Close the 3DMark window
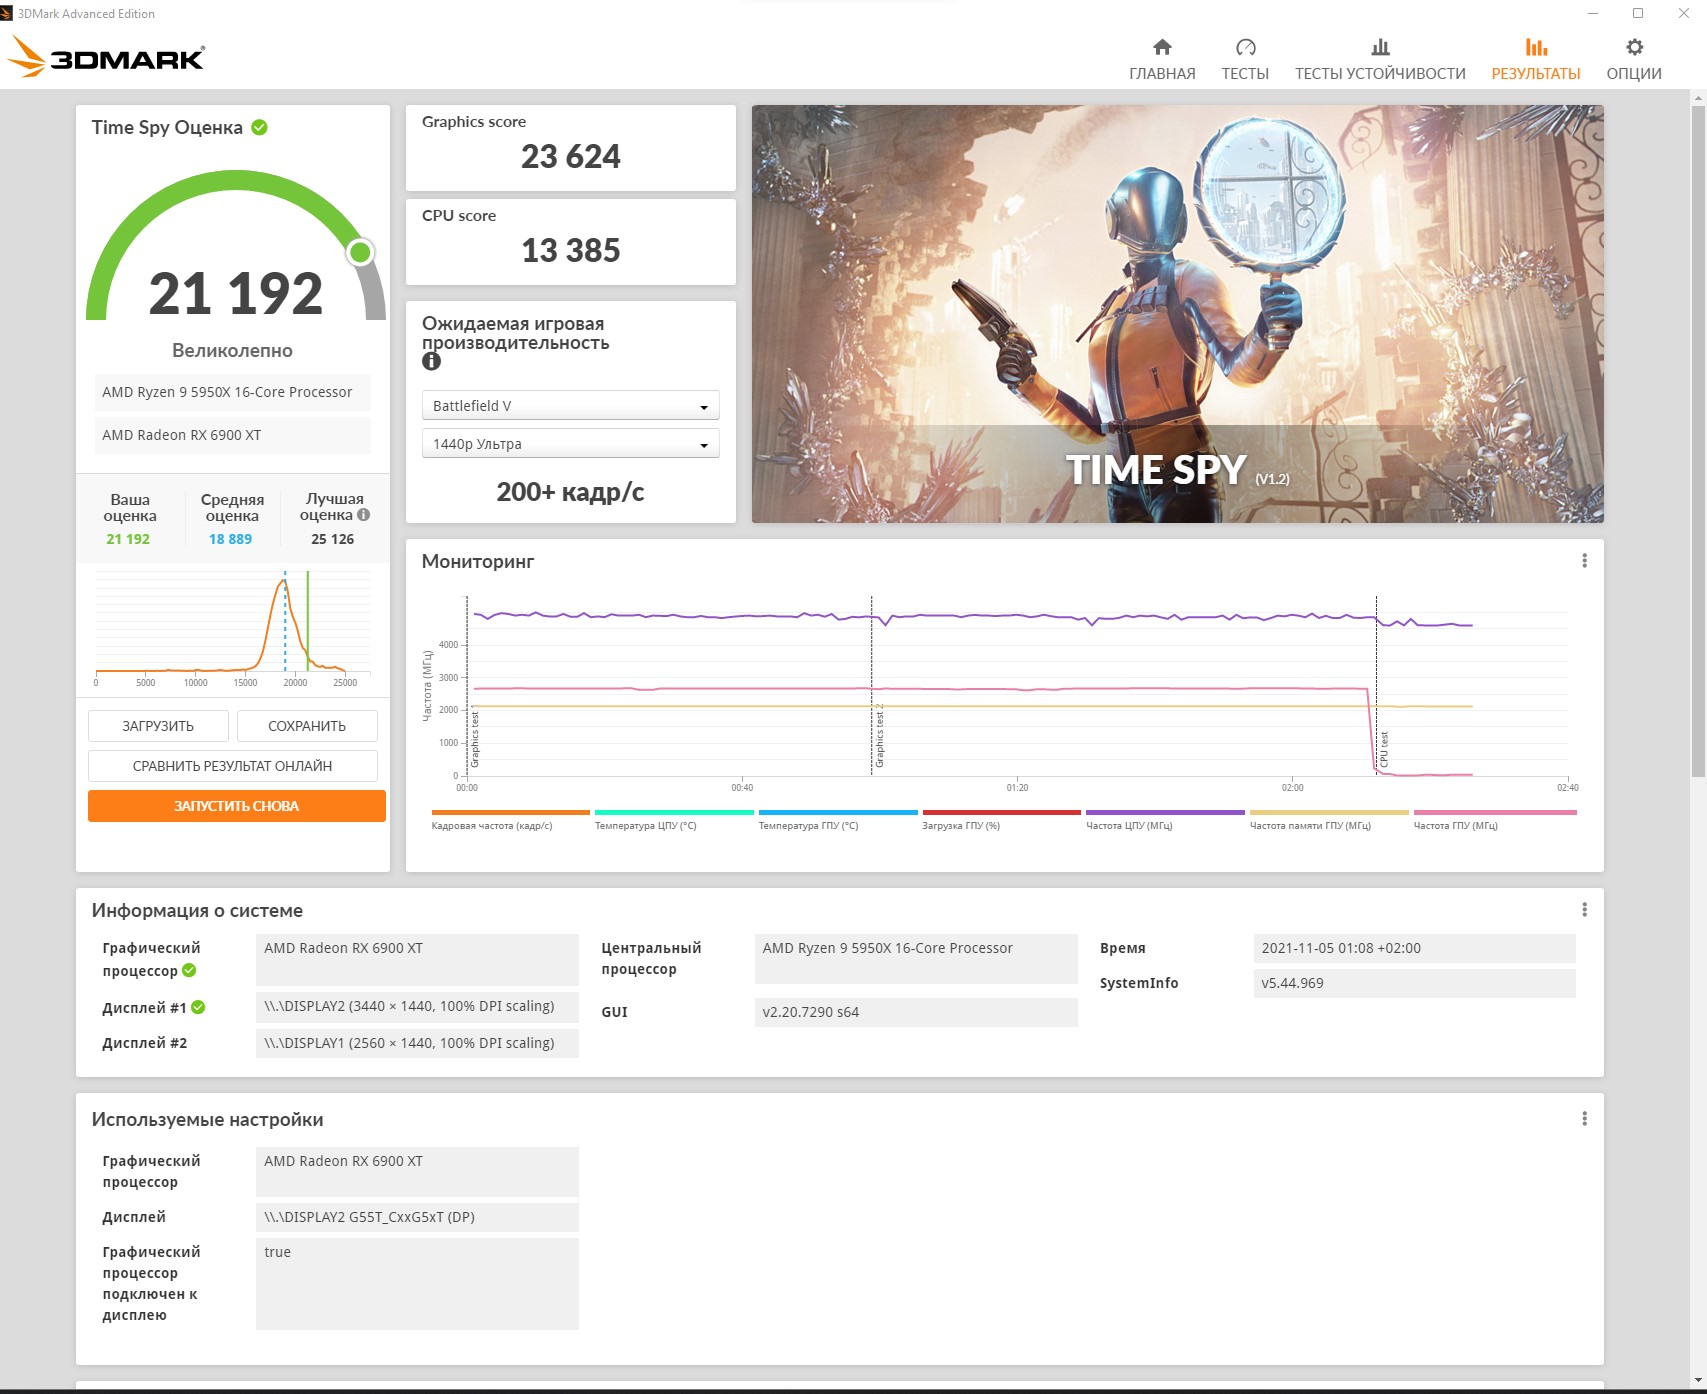 pyautogui.click(x=1683, y=14)
